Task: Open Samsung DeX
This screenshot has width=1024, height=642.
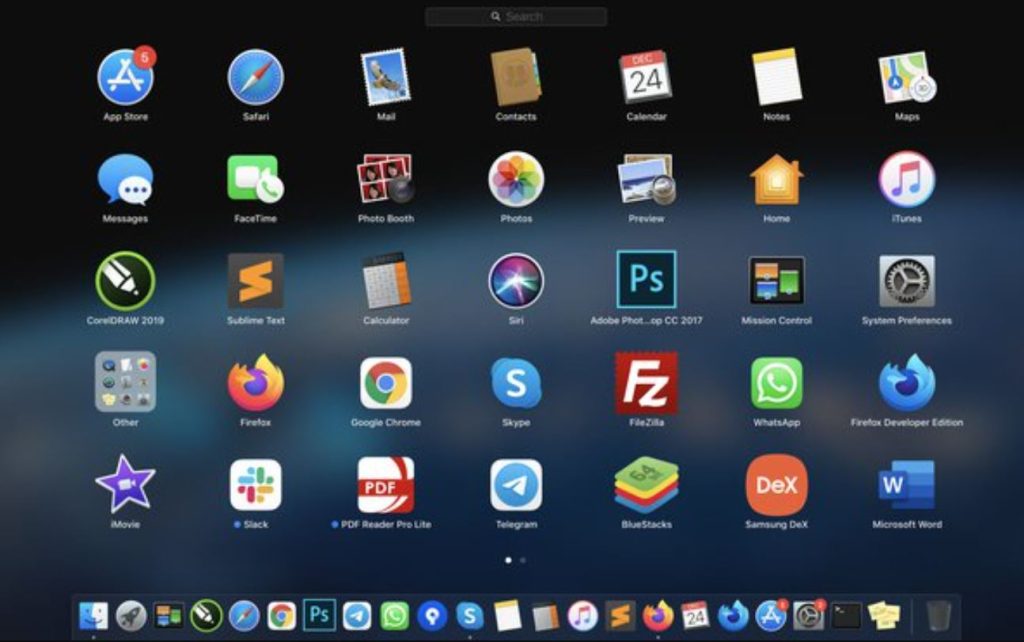Action: pyautogui.click(x=776, y=489)
